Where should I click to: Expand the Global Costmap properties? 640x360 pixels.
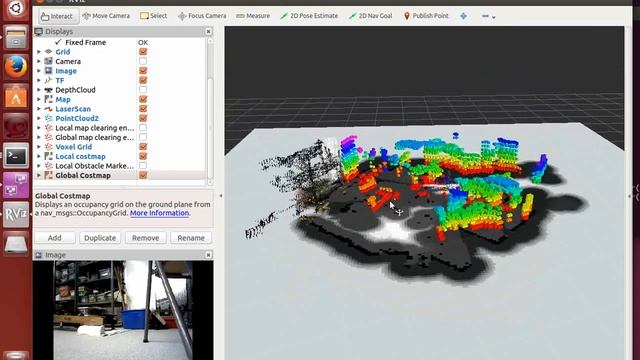tap(39, 176)
